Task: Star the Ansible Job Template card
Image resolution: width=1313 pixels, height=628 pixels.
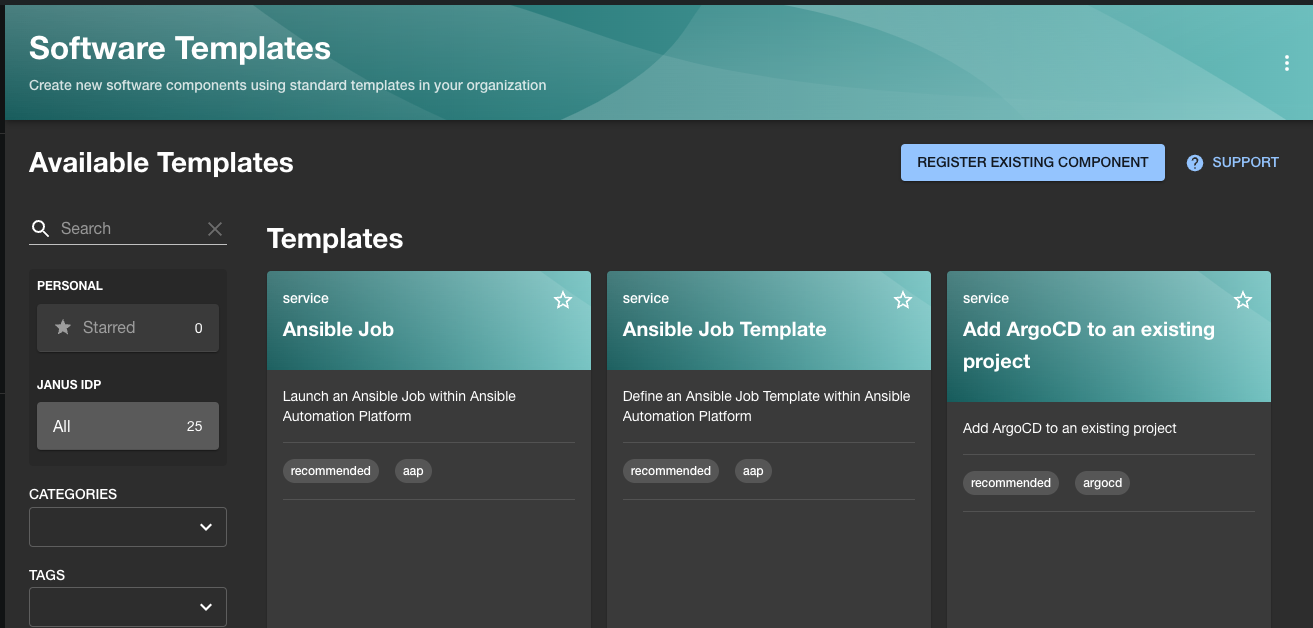Action: 903,300
